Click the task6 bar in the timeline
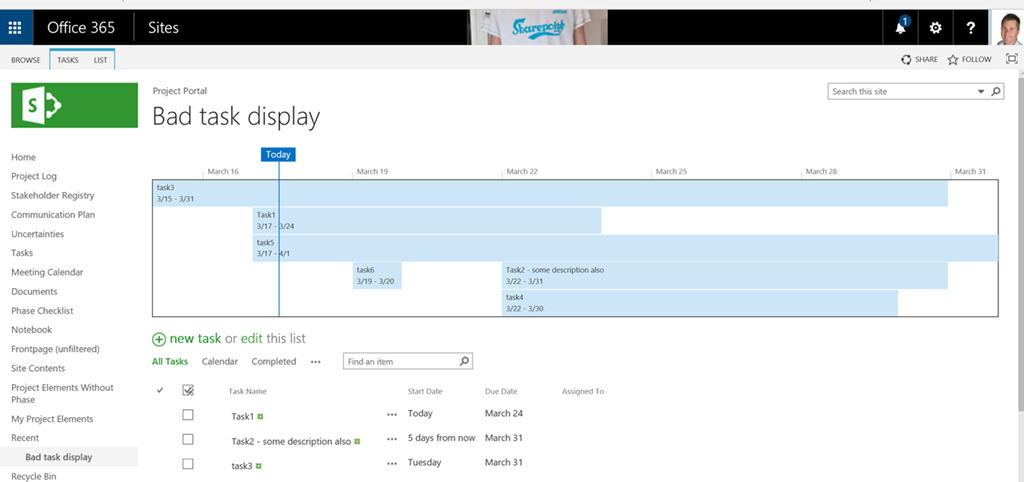The width and height of the screenshot is (1024, 482). coord(376,275)
